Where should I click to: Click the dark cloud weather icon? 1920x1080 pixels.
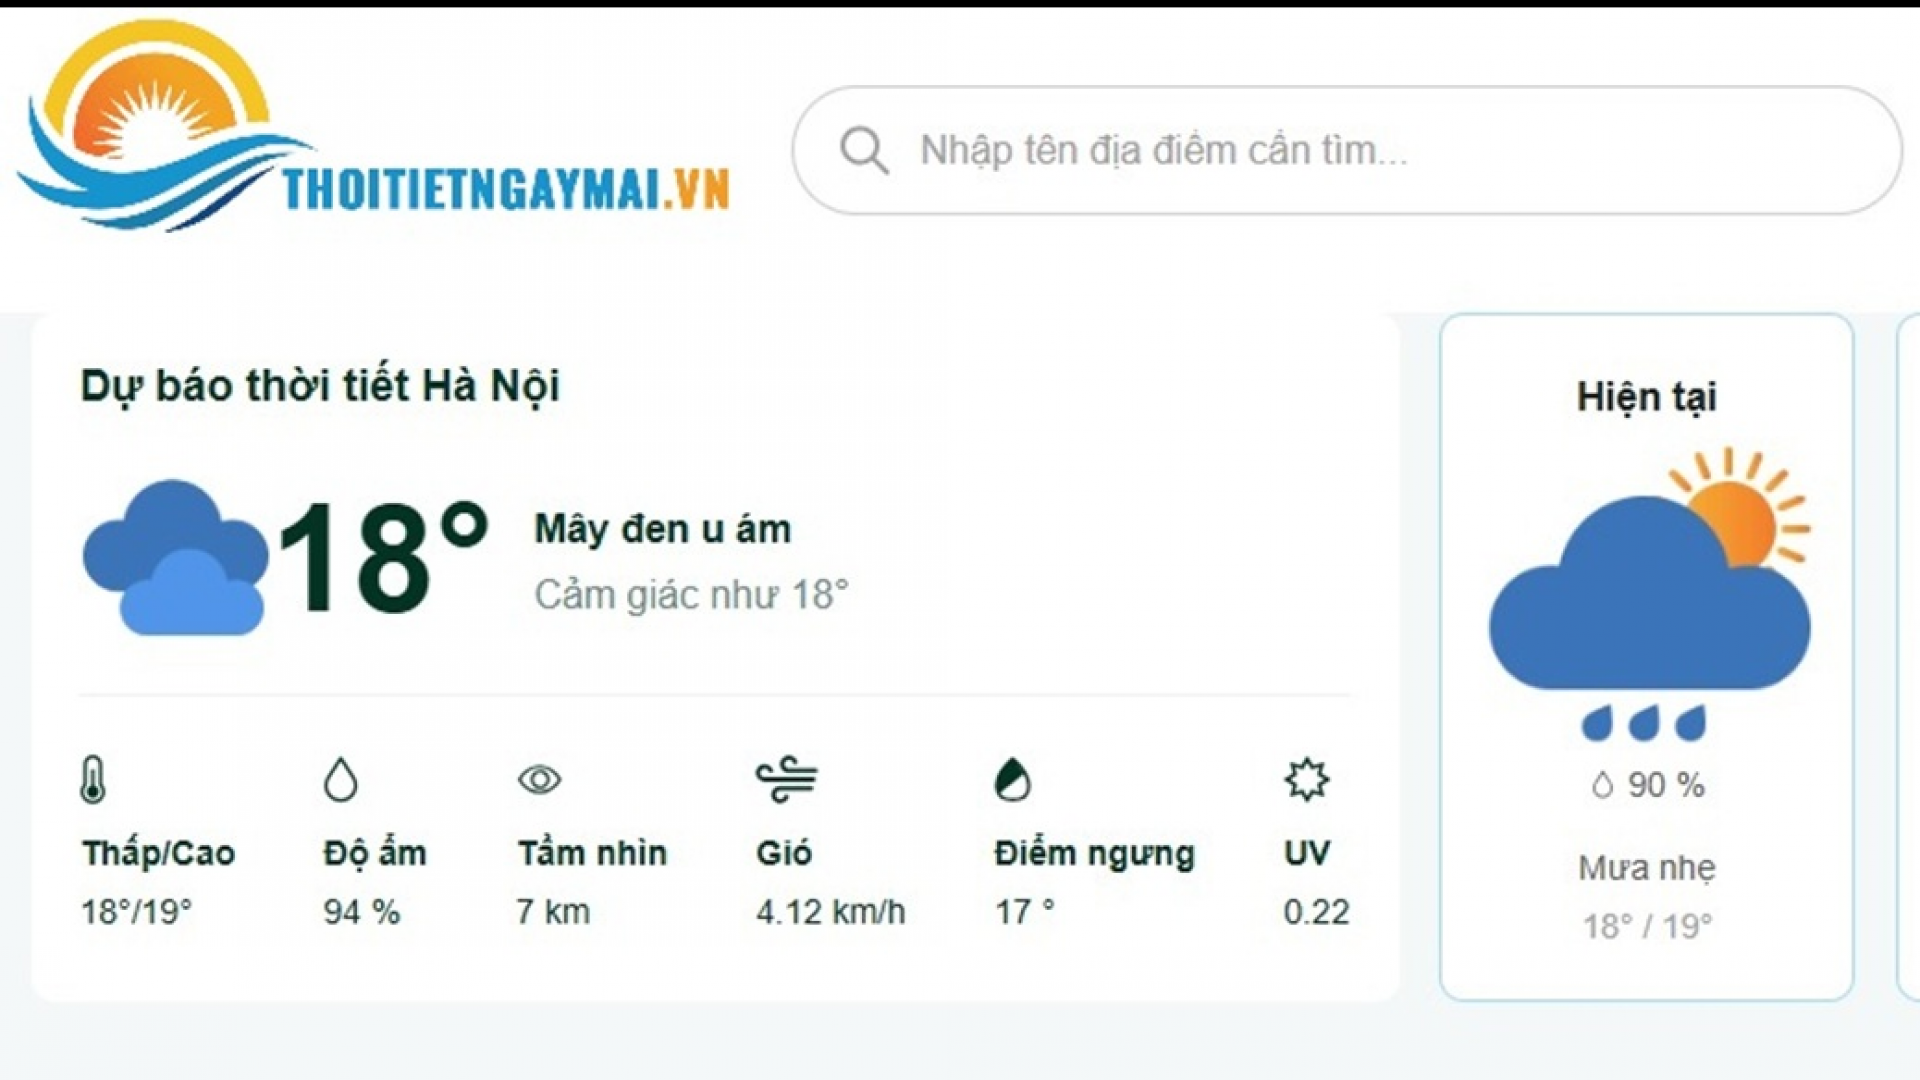tap(175, 557)
